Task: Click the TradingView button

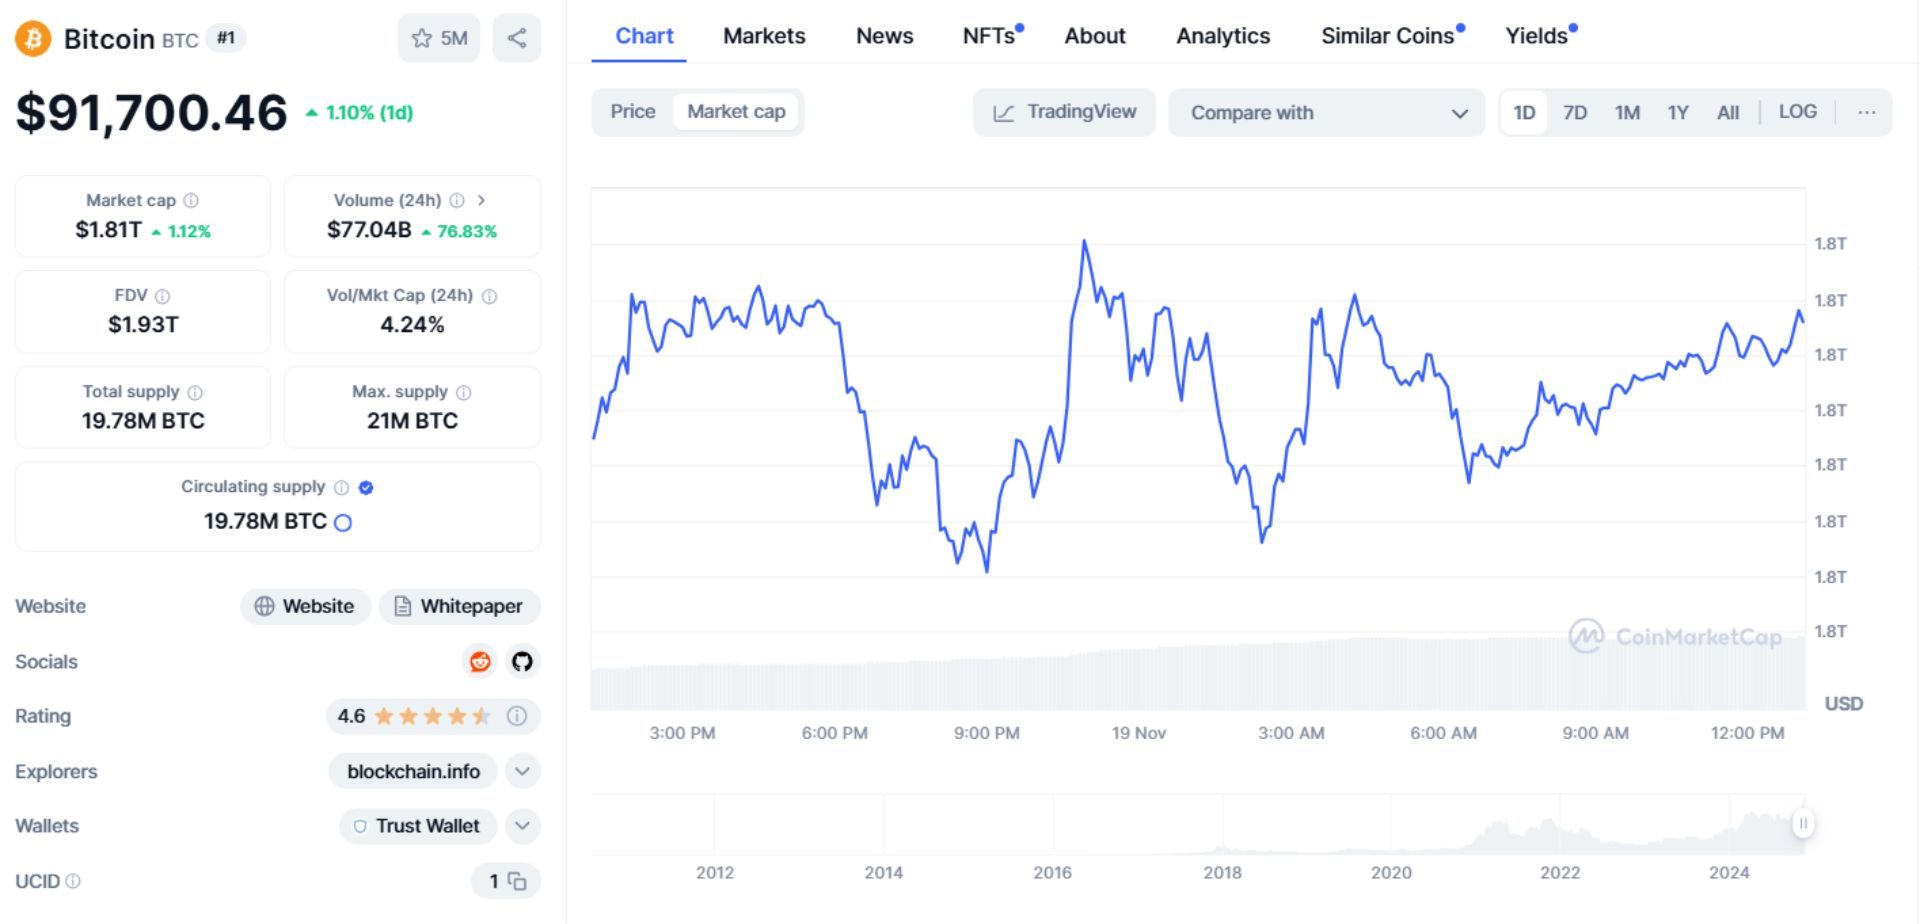Action: click(x=1064, y=112)
